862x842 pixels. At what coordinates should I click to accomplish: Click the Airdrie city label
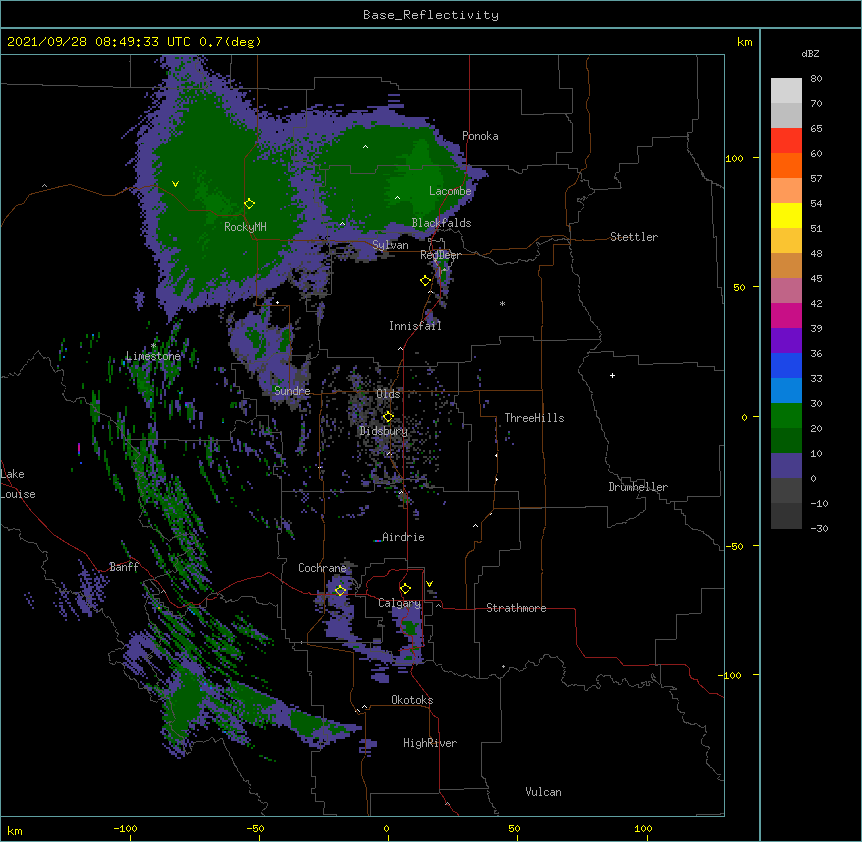tap(403, 537)
